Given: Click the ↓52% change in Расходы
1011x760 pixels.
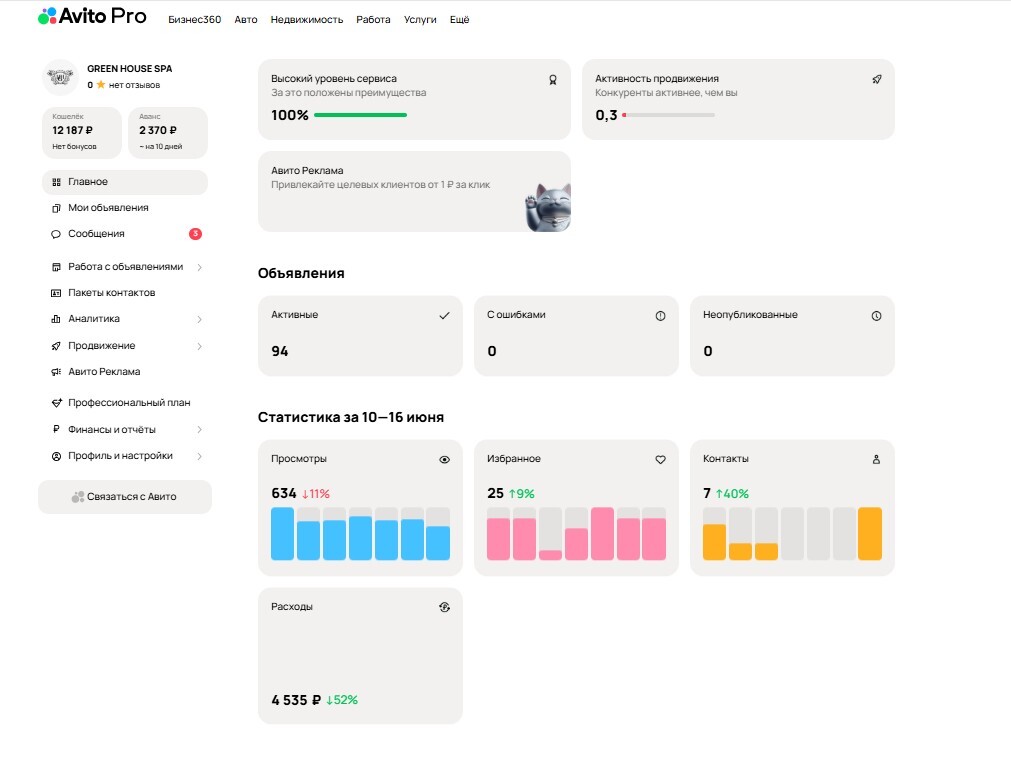Looking at the screenshot, I should point(342,700).
